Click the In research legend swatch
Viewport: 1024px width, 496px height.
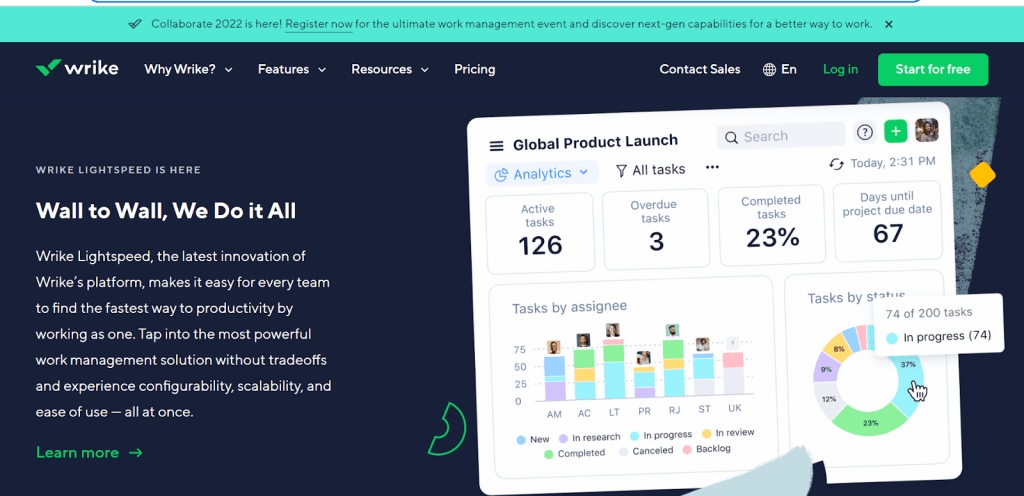coord(563,439)
